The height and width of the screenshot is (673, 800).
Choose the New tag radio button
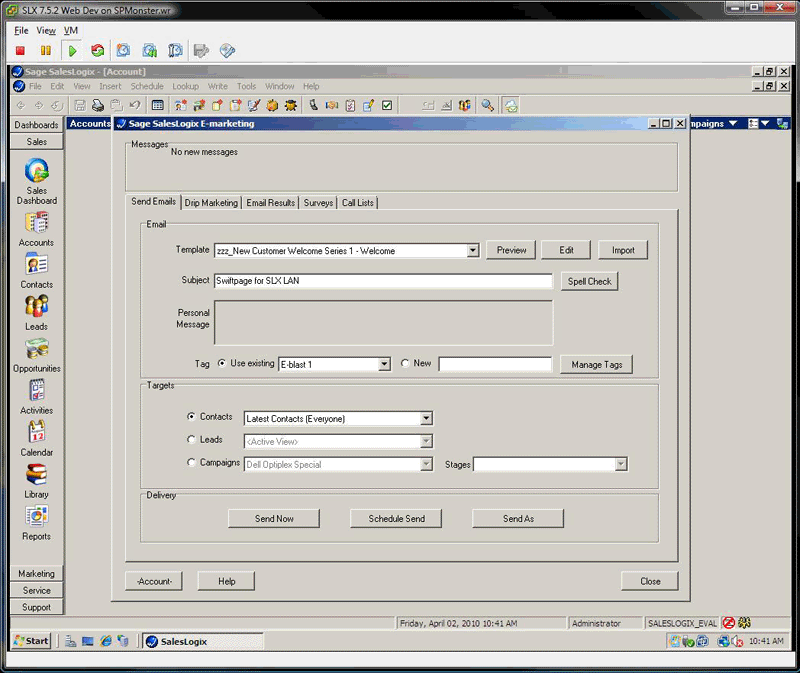tap(405, 363)
